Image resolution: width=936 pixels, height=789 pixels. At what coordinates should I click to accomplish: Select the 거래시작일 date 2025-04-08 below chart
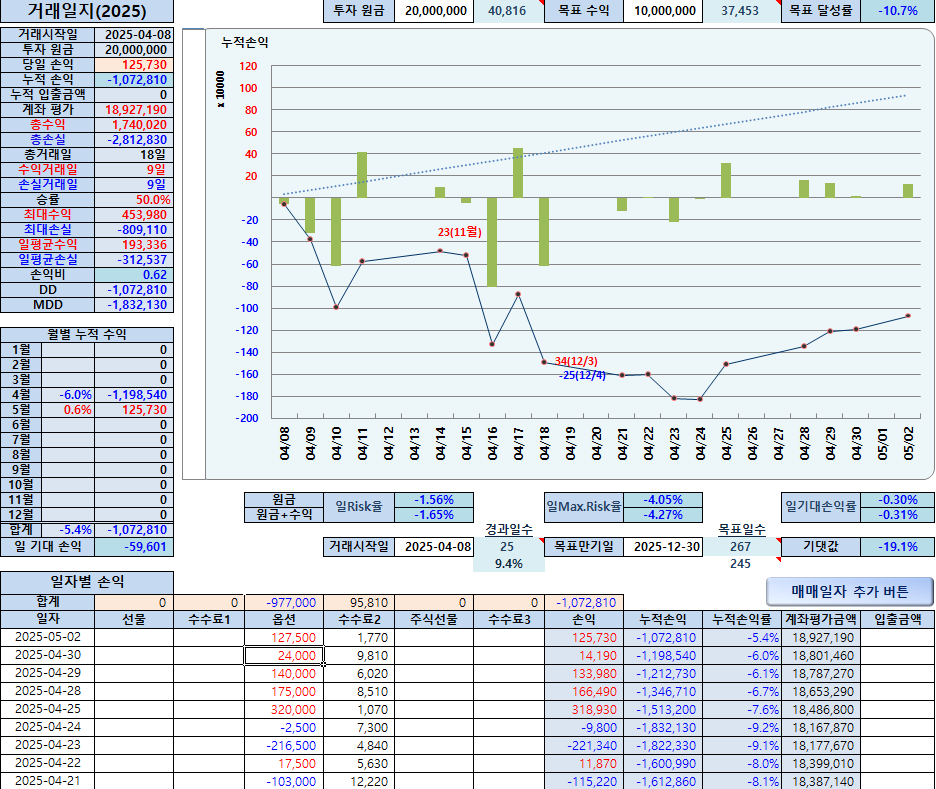tap(435, 547)
